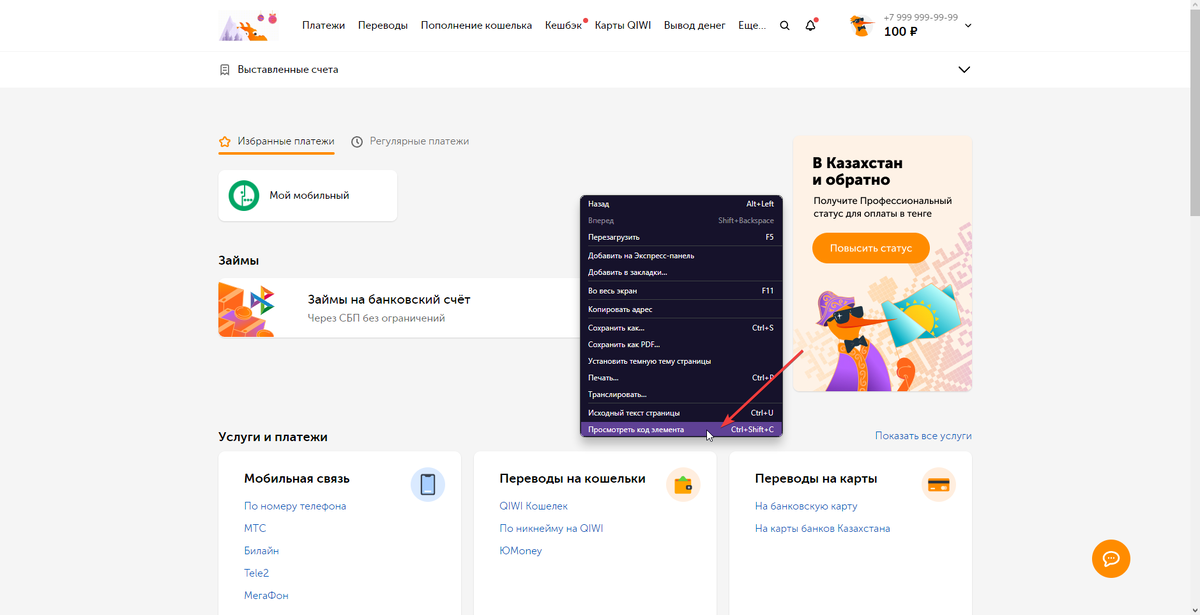Click По никнейму на QIWI link
The width and height of the screenshot is (1200, 615).
pyautogui.click(x=551, y=528)
